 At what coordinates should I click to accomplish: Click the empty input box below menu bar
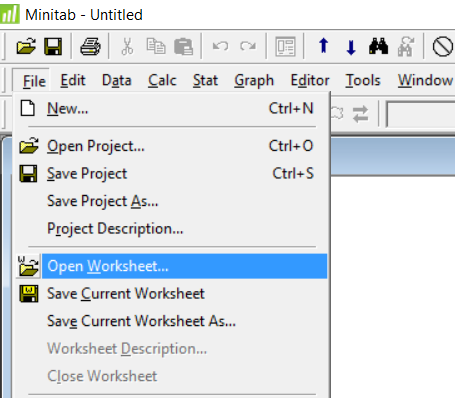click(421, 114)
